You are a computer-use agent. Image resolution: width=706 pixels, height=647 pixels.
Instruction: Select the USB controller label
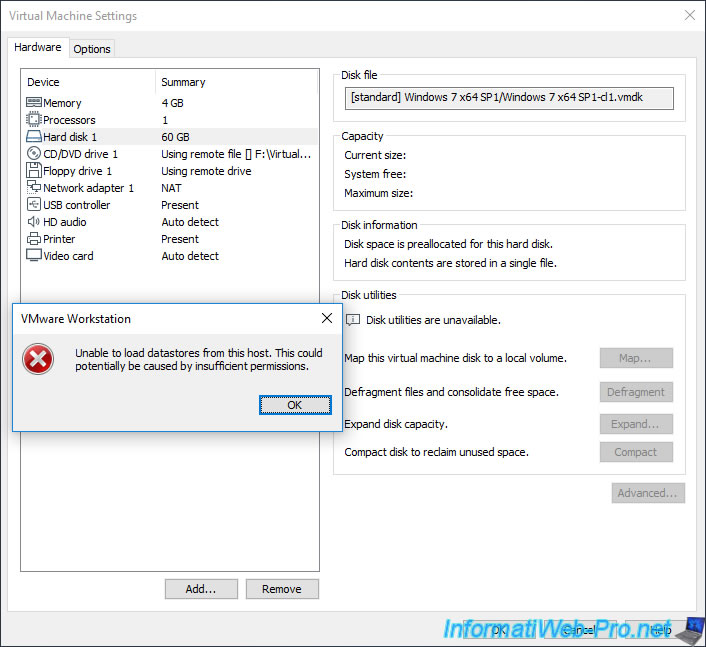click(x=77, y=205)
